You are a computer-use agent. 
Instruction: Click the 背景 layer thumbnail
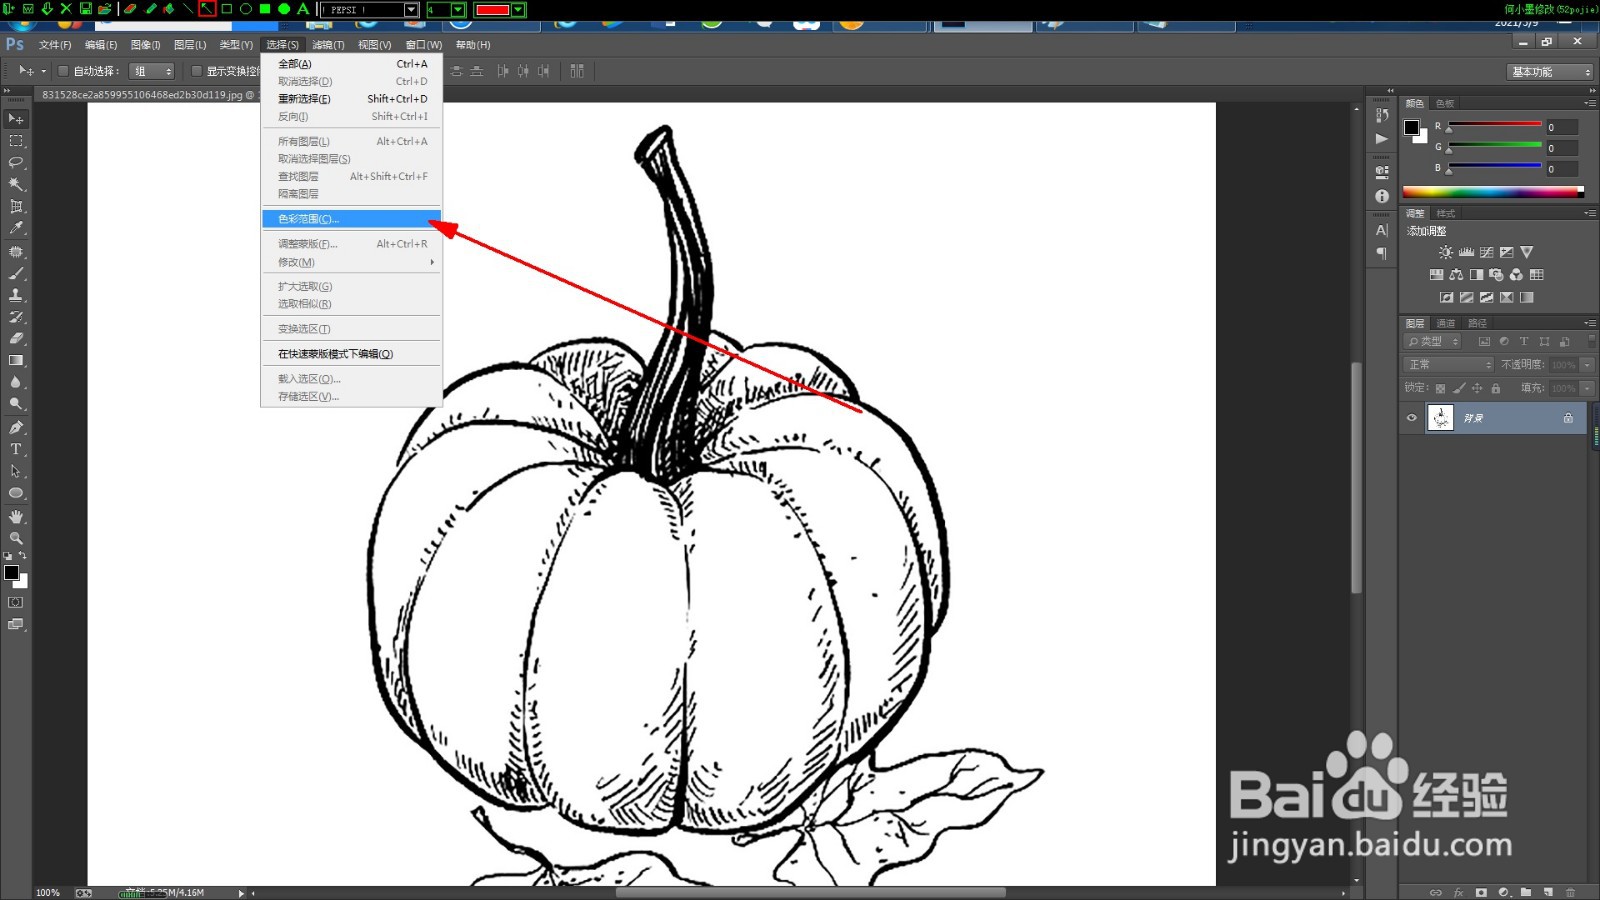pos(1440,418)
